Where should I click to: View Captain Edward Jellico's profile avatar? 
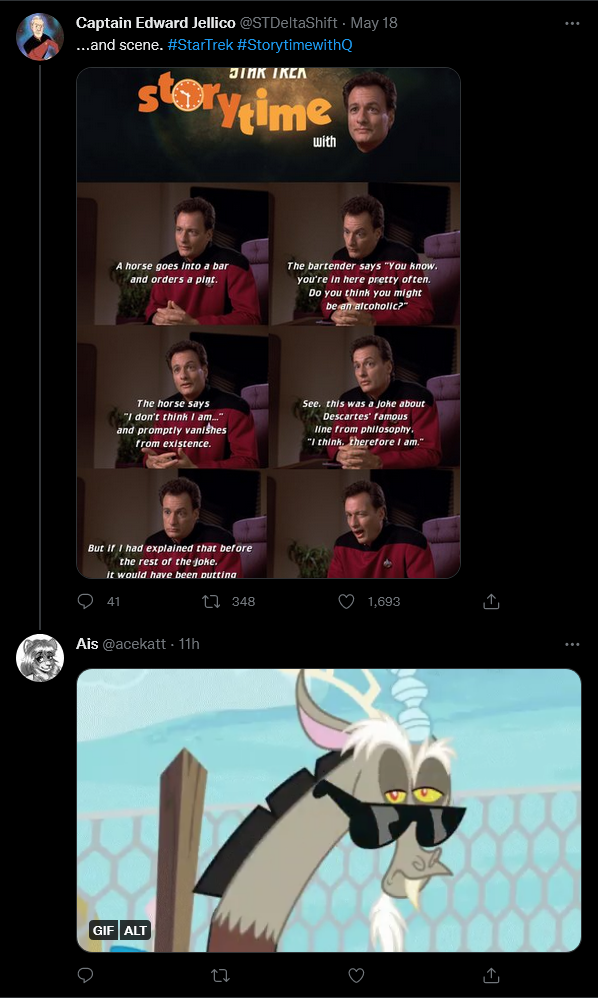point(39,36)
